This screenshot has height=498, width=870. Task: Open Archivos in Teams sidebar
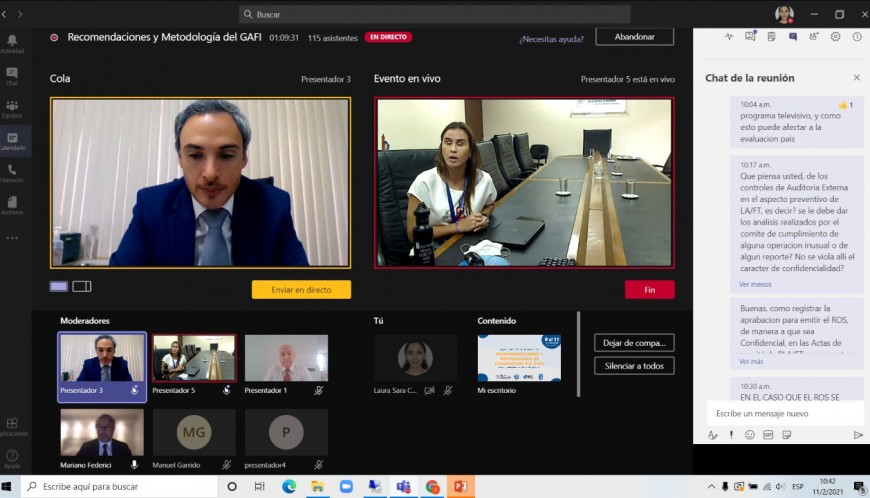12,205
